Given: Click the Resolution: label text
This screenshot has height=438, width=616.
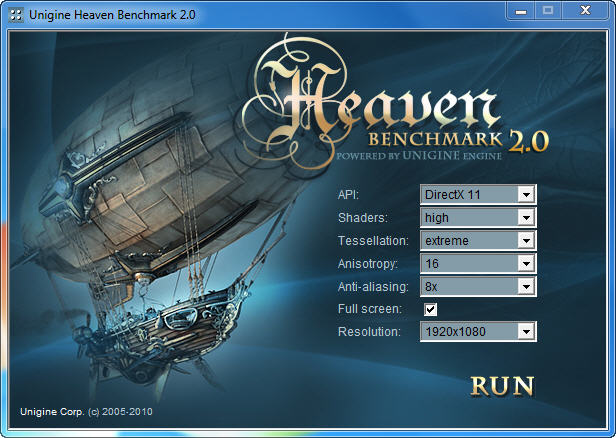Looking at the screenshot, I should [369, 332].
